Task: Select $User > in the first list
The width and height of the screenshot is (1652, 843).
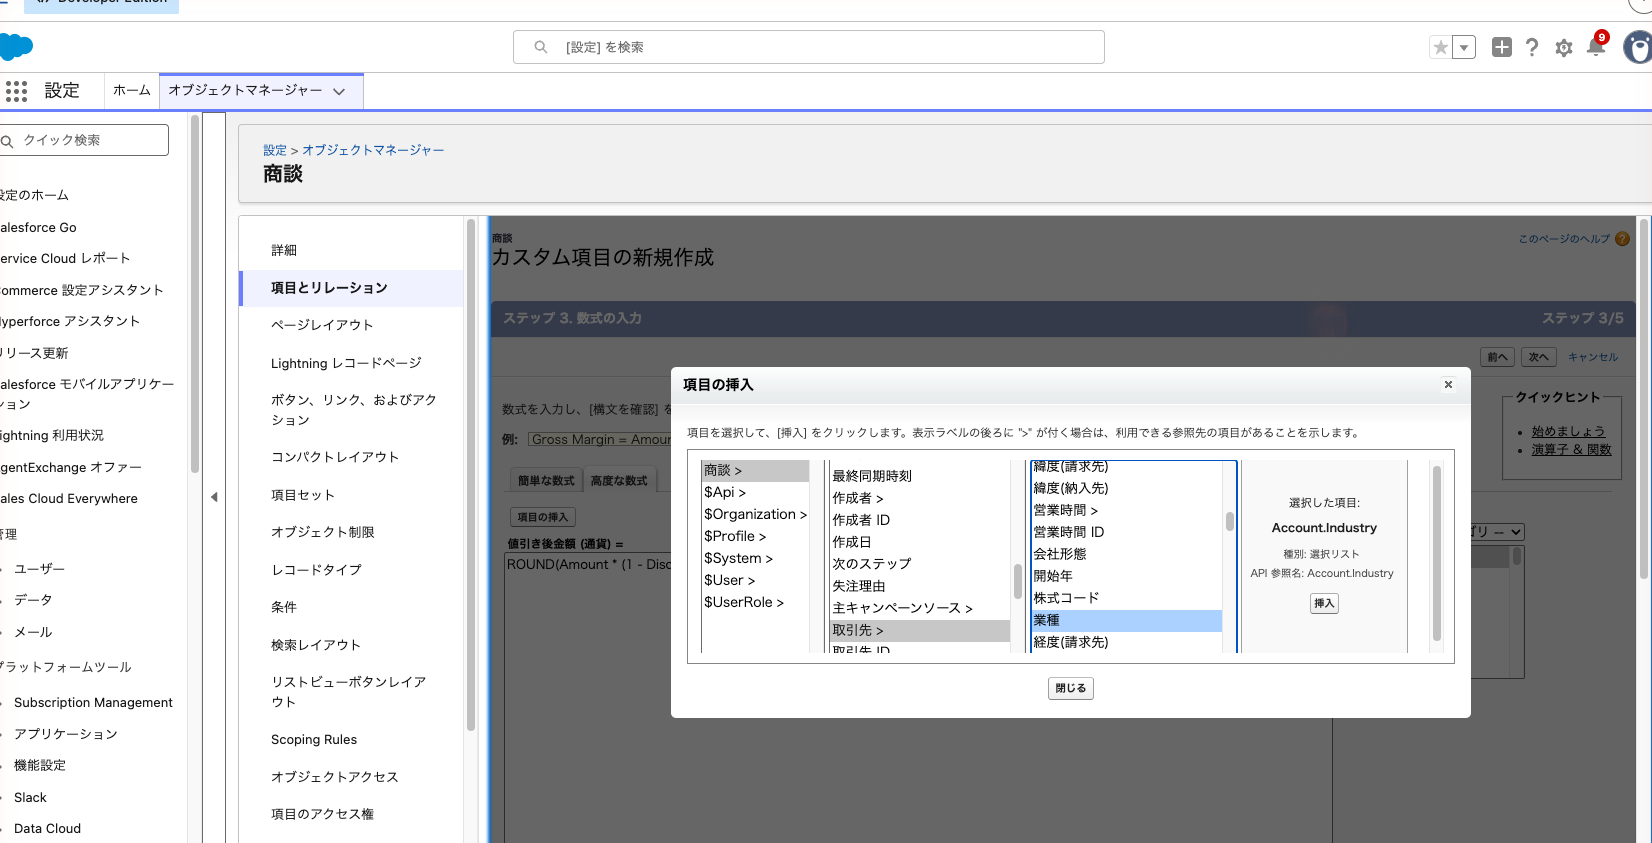Action: (x=755, y=580)
